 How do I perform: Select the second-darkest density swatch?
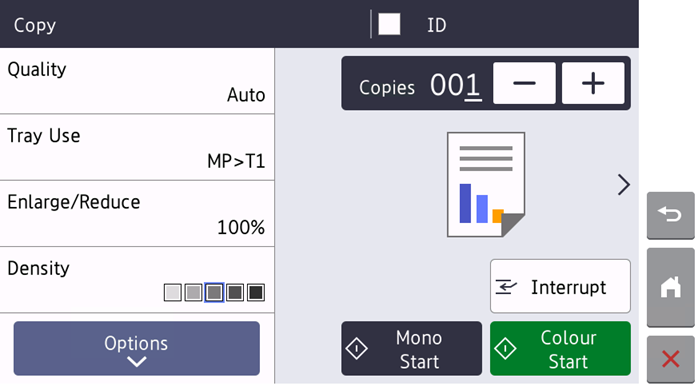tap(235, 293)
